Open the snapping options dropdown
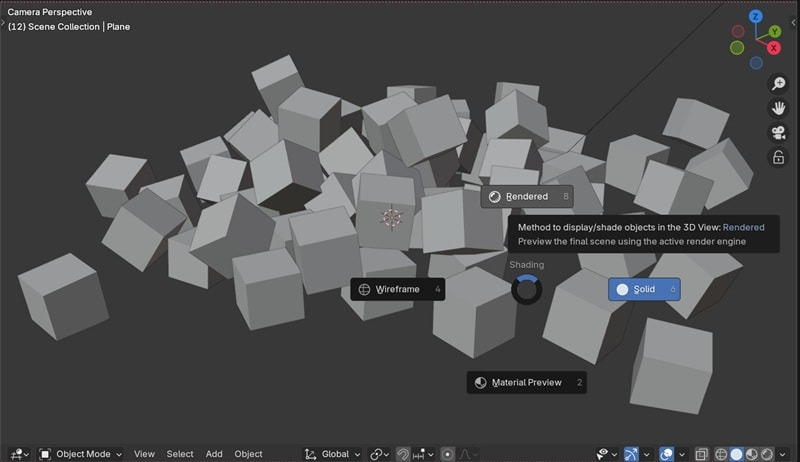 coord(423,454)
